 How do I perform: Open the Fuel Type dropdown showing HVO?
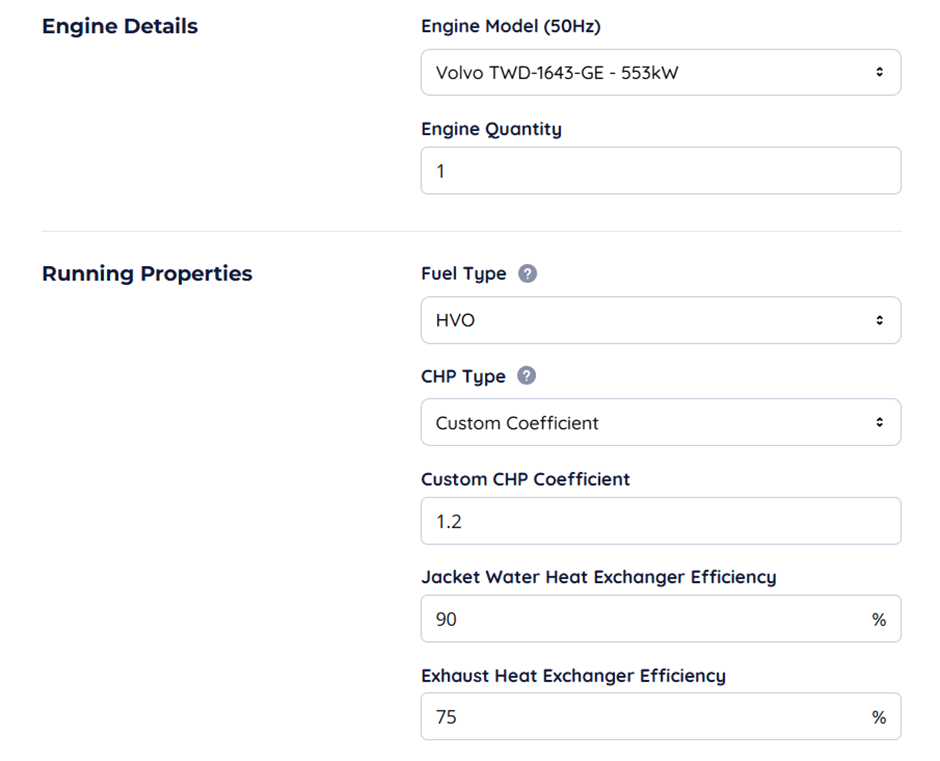click(660, 319)
